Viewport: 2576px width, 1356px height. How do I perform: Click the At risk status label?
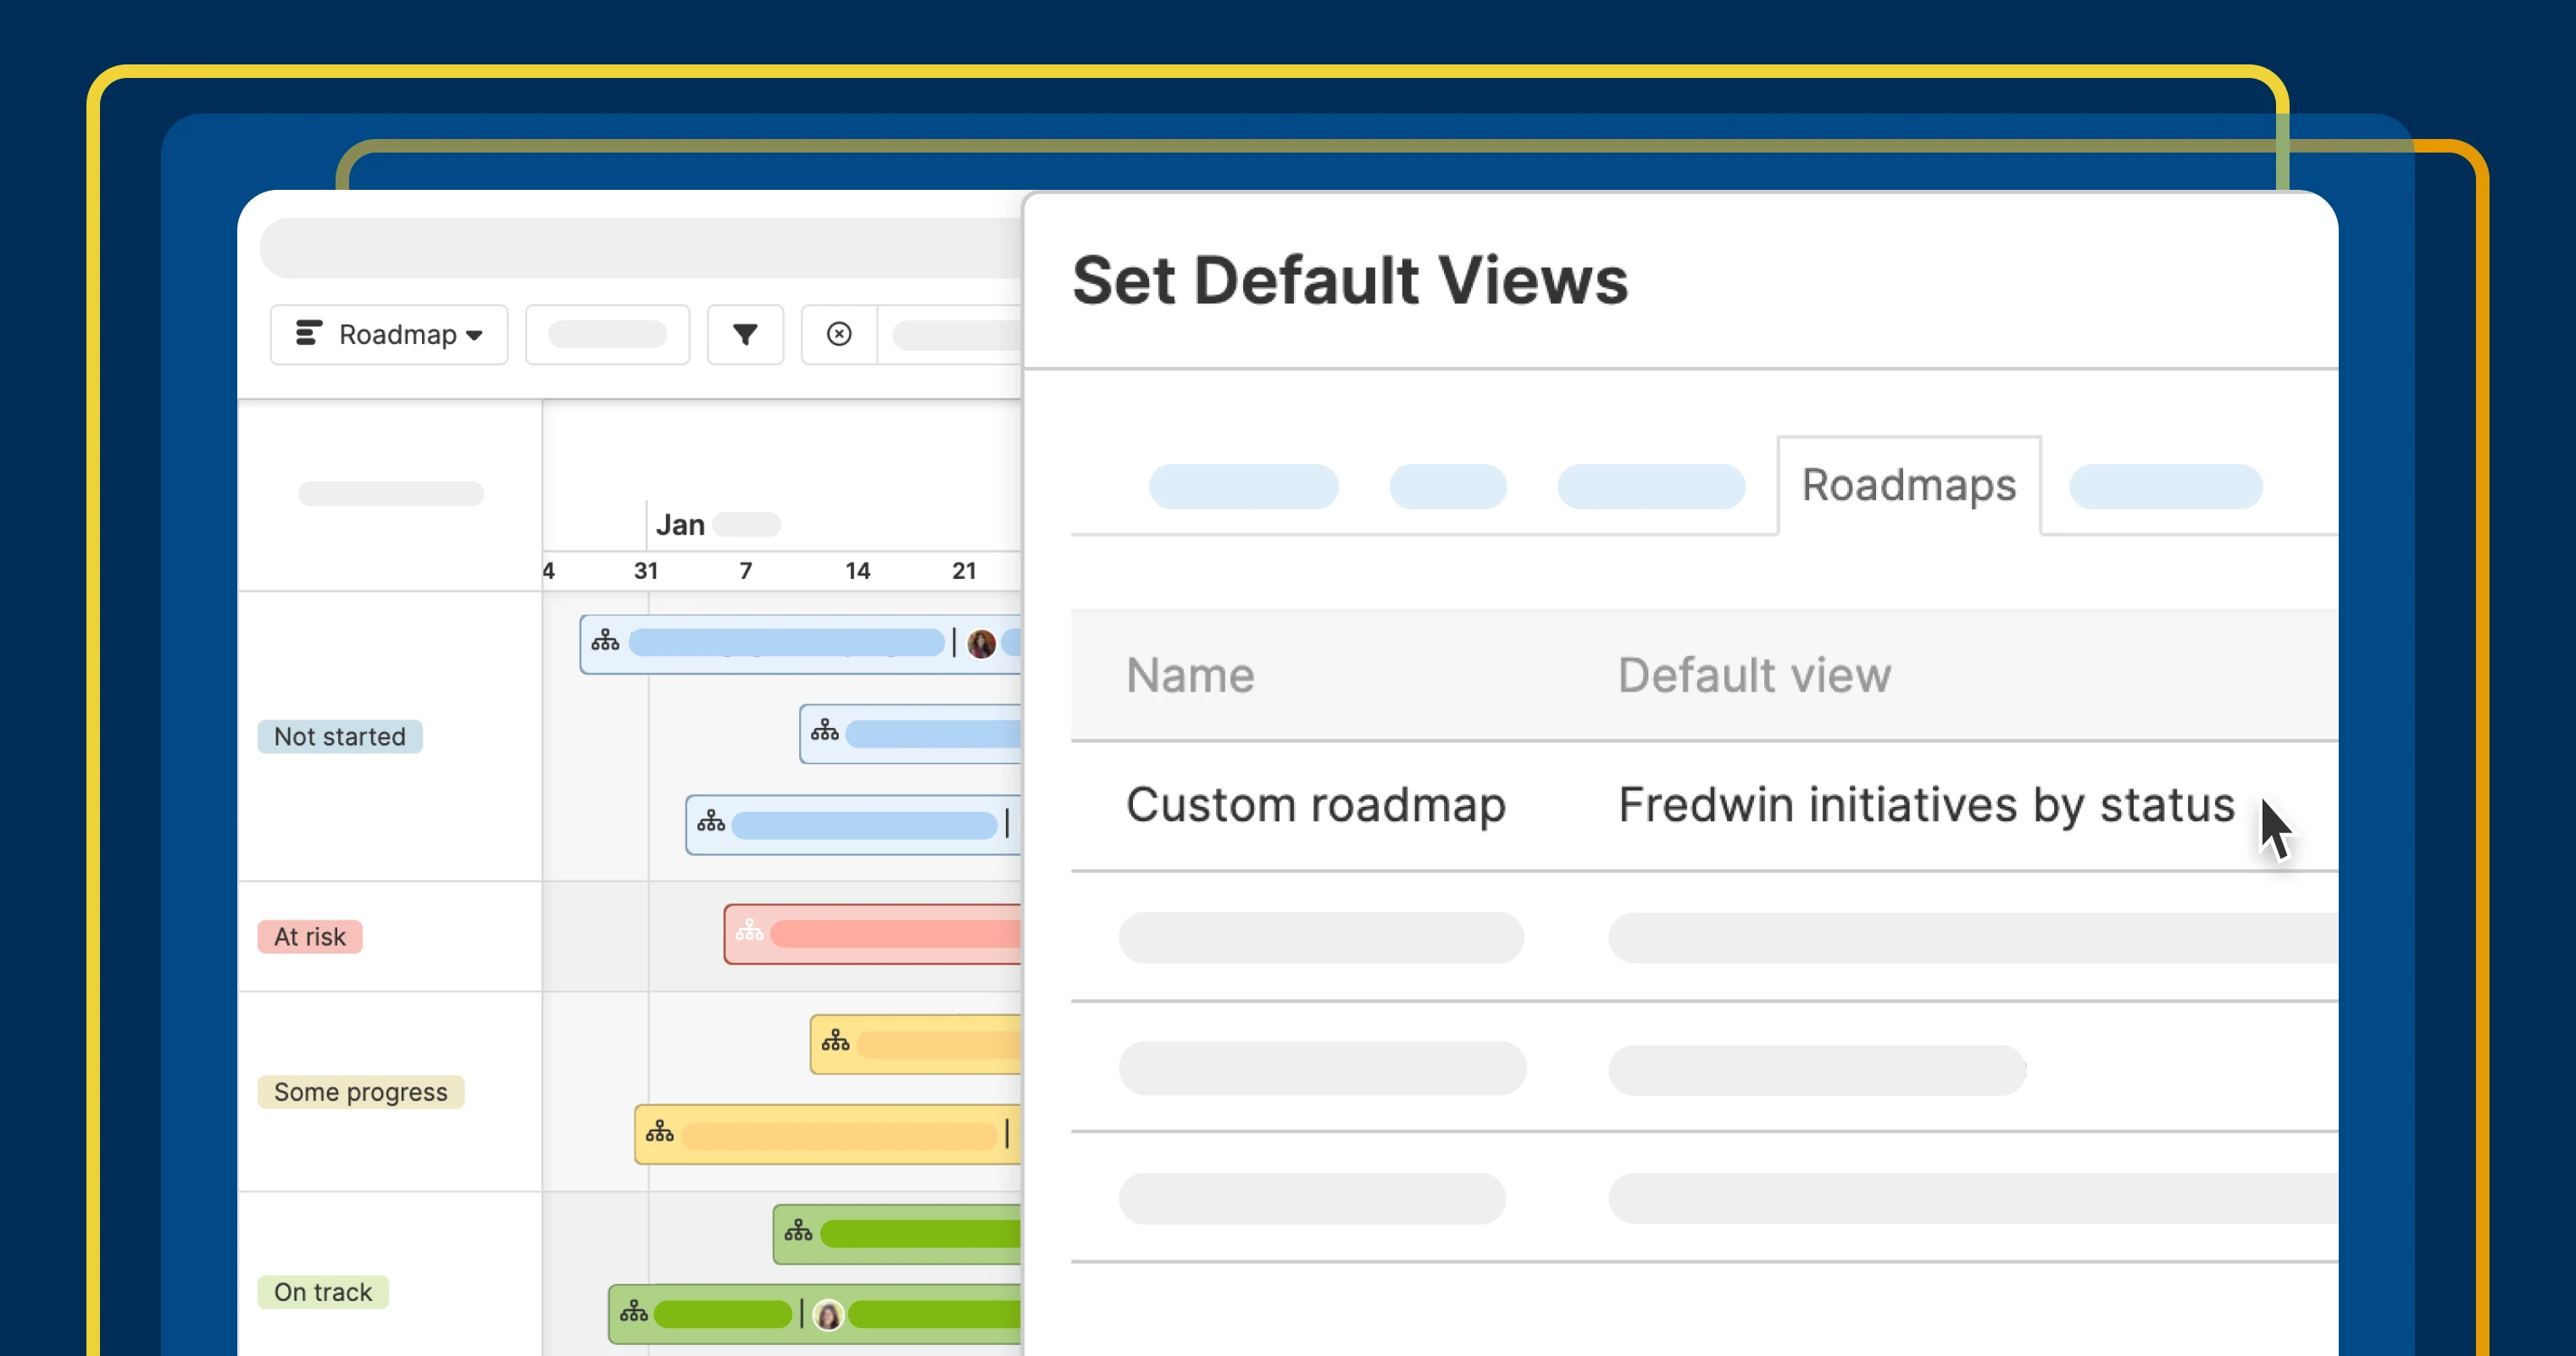[x=310, y=936]
